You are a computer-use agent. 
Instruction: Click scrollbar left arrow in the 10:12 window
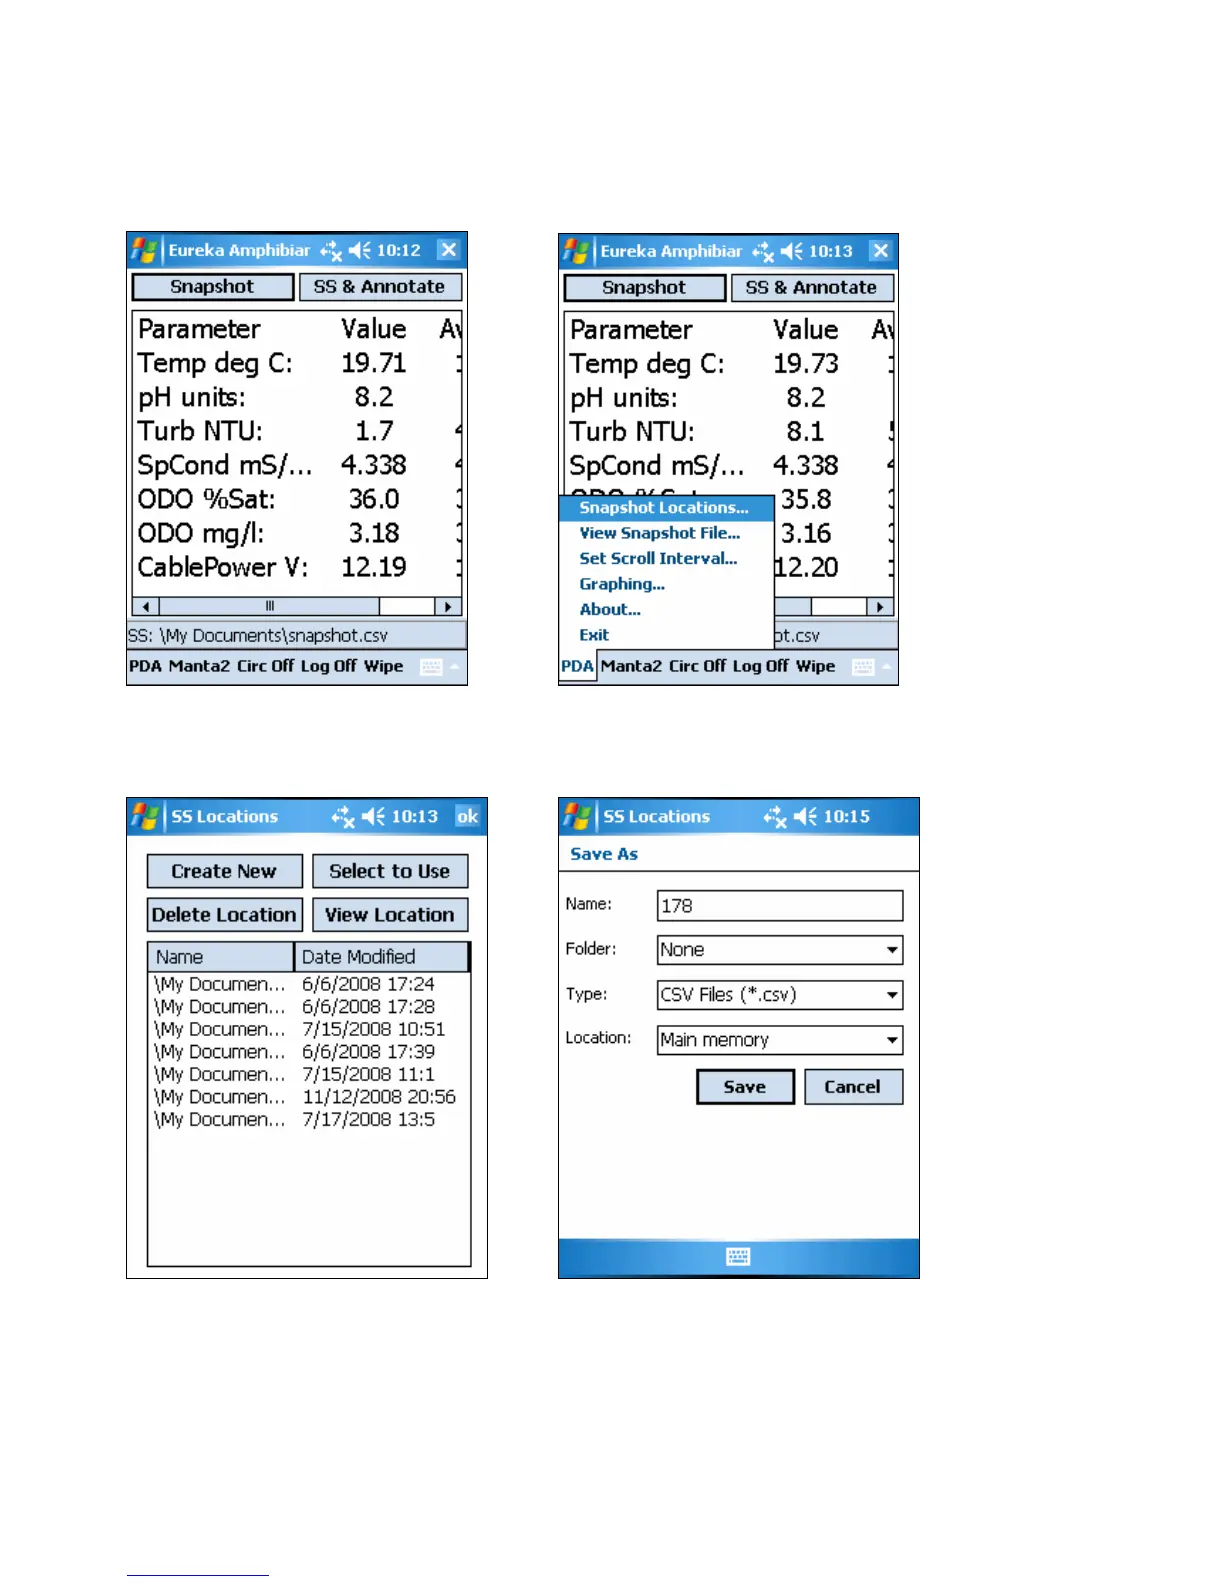pyautogui.click(x=146, y=606)
